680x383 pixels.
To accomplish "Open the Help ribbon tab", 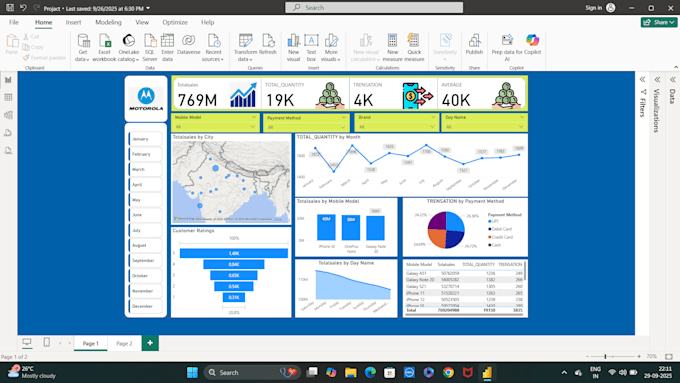I will (207, 22).
